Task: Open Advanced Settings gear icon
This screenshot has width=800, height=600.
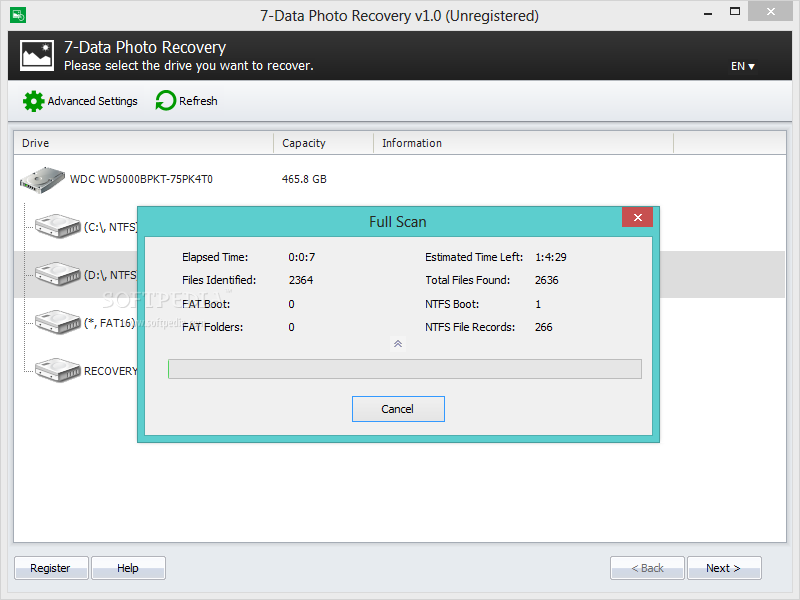Action: point(34,101)
